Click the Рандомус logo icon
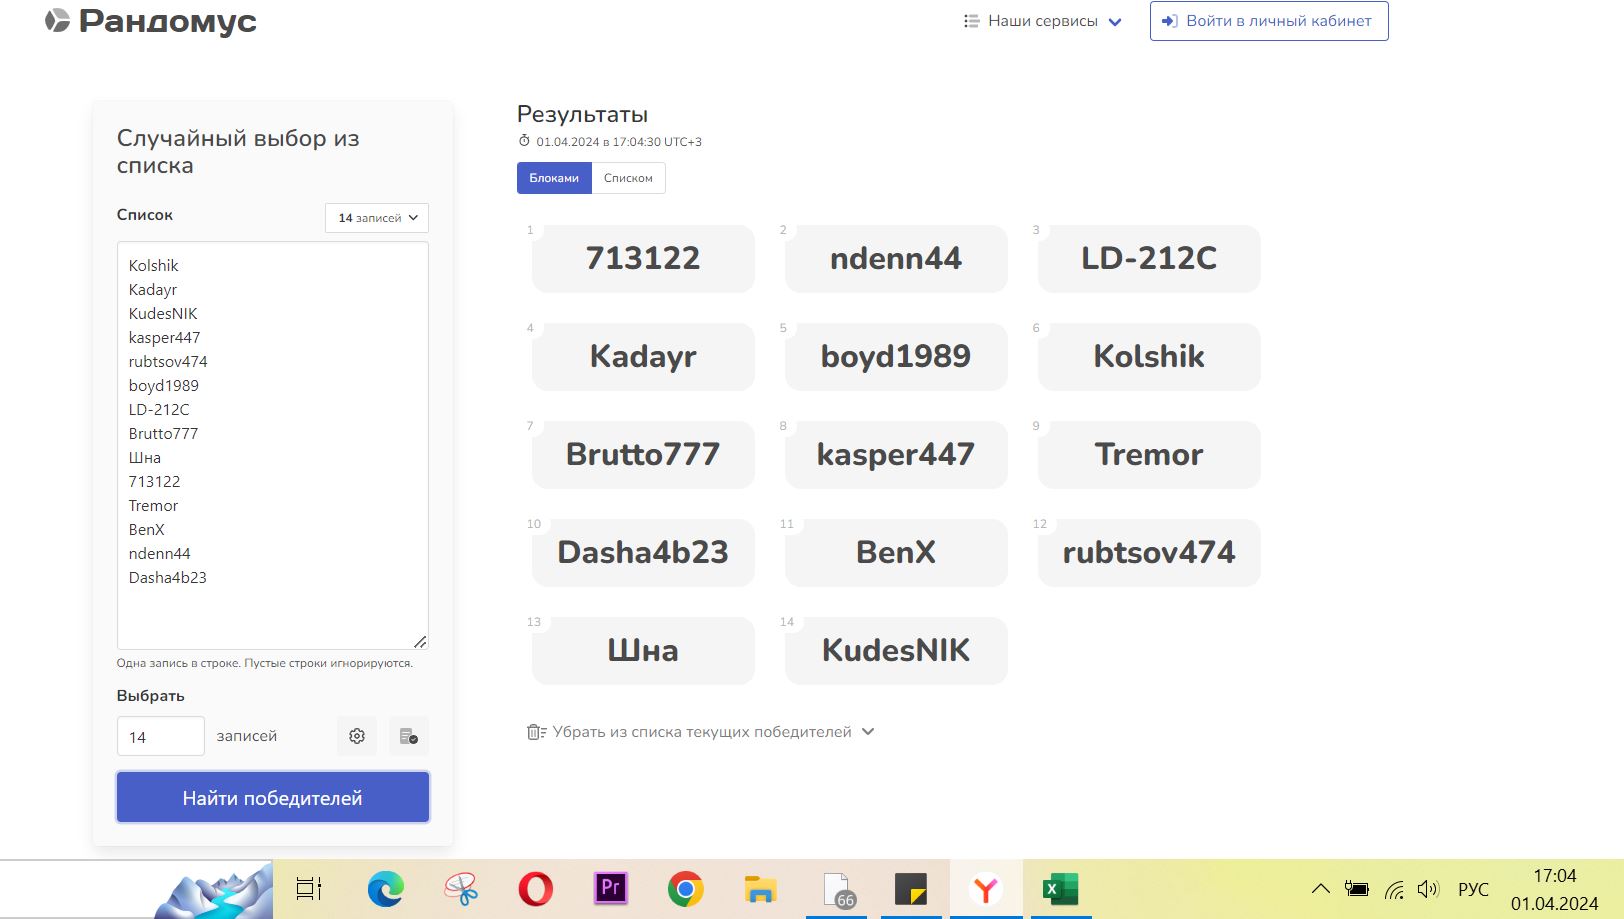Viewport: 1624px width, 919px height. tap(57, 20)
